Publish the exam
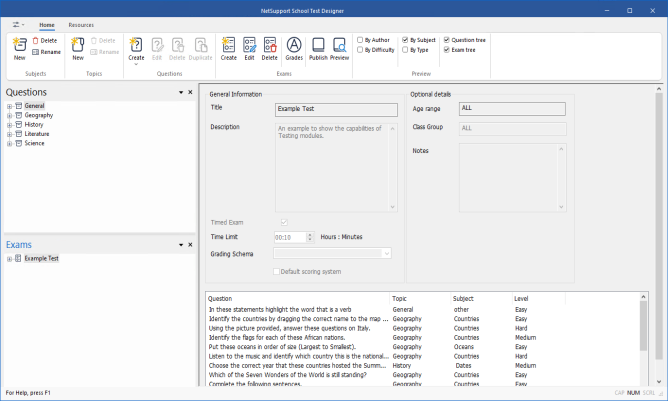 coord(318,48)
